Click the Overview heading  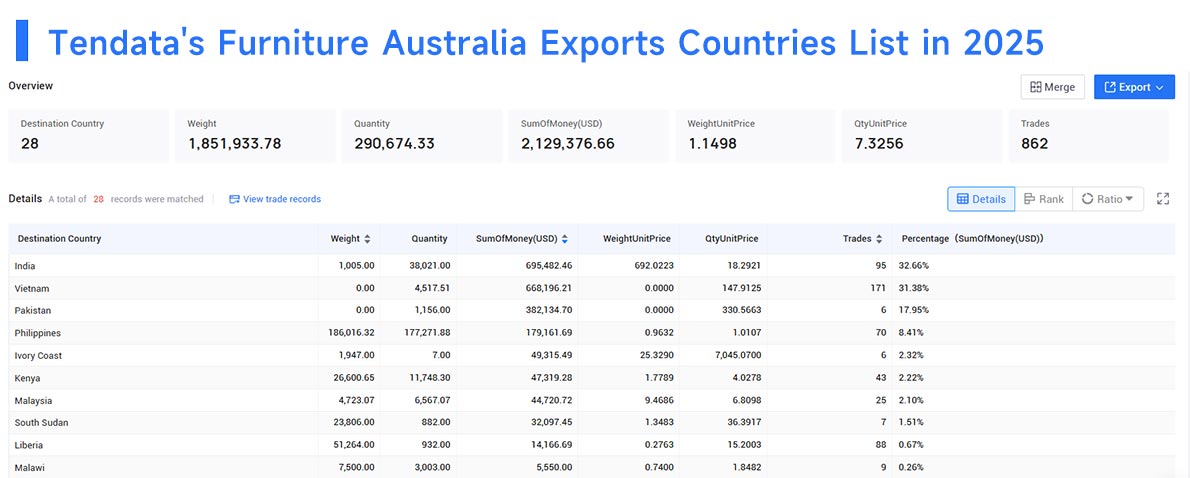[x=30, y=86]
